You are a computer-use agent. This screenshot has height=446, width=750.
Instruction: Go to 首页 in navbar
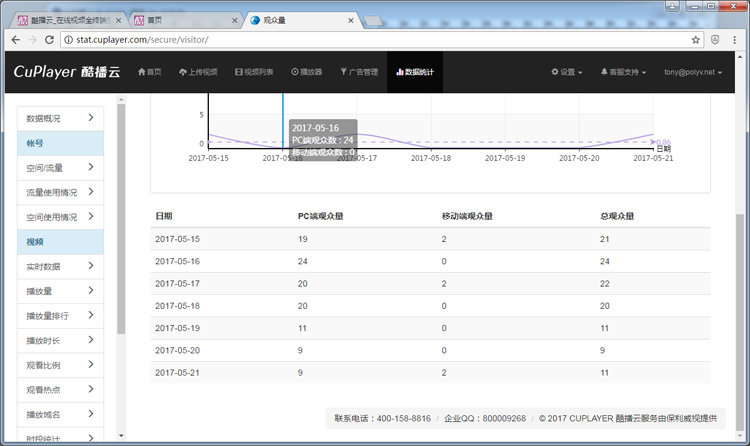[x=148, y=72]
